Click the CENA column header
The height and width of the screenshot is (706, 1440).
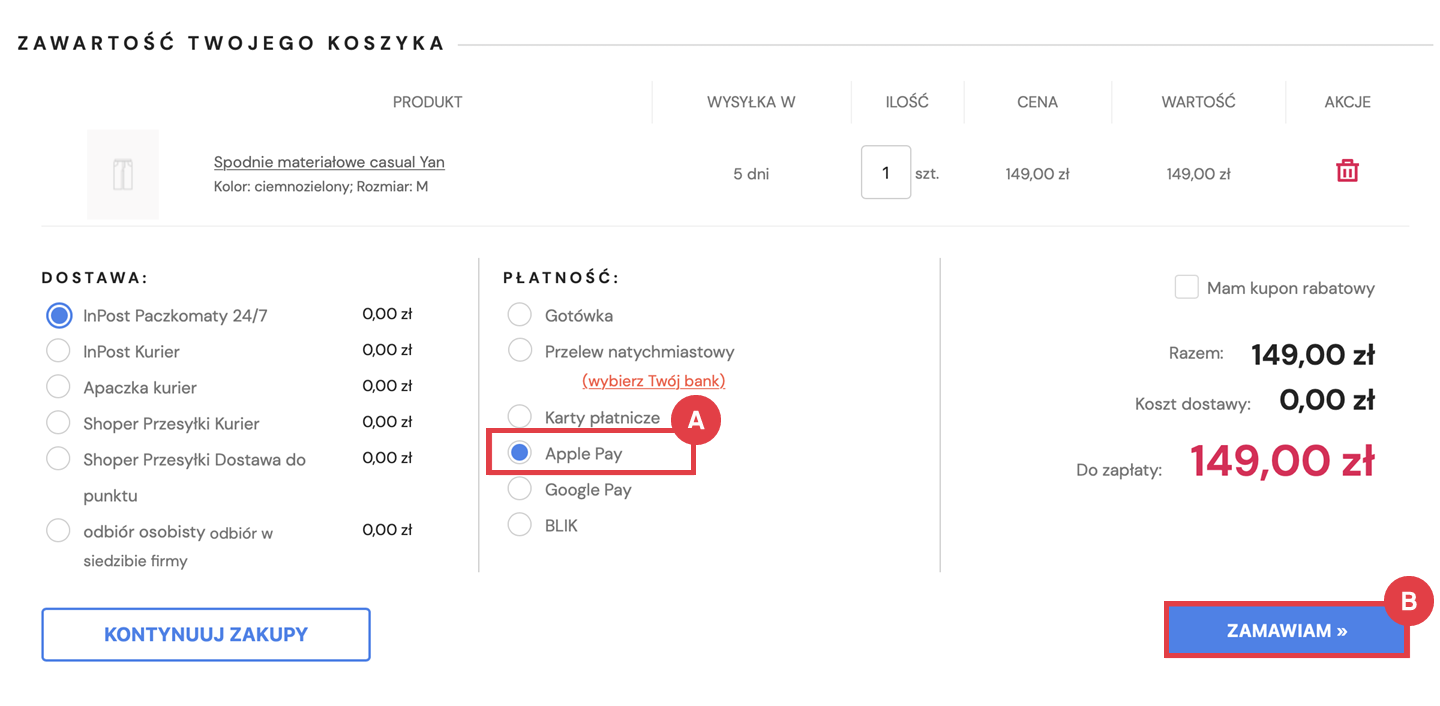coord(1037,102)
